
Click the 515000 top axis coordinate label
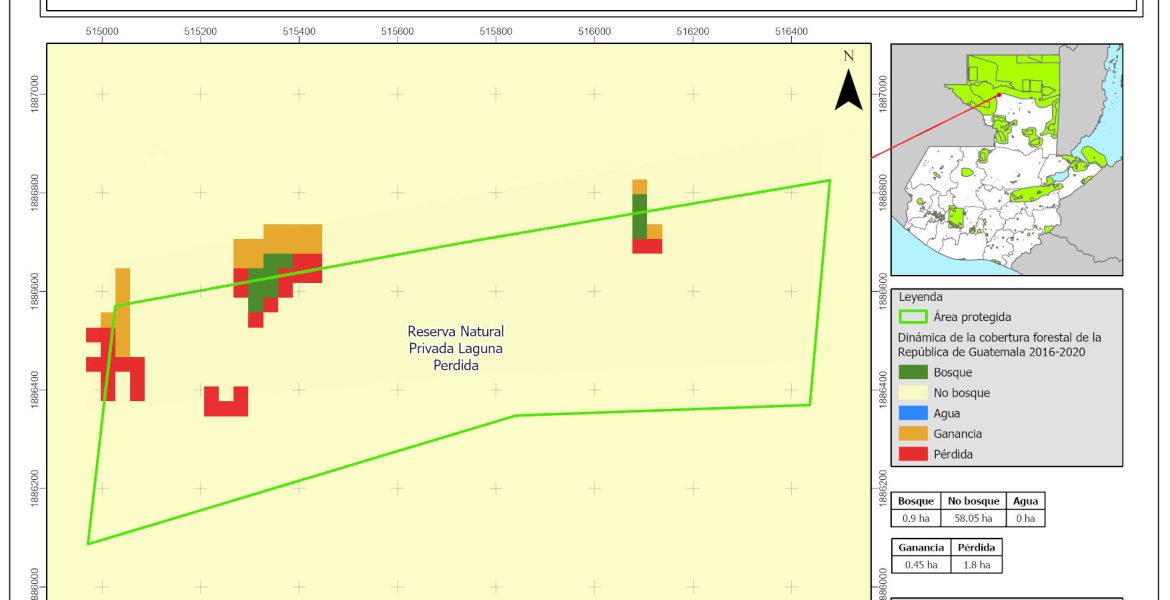103,32
